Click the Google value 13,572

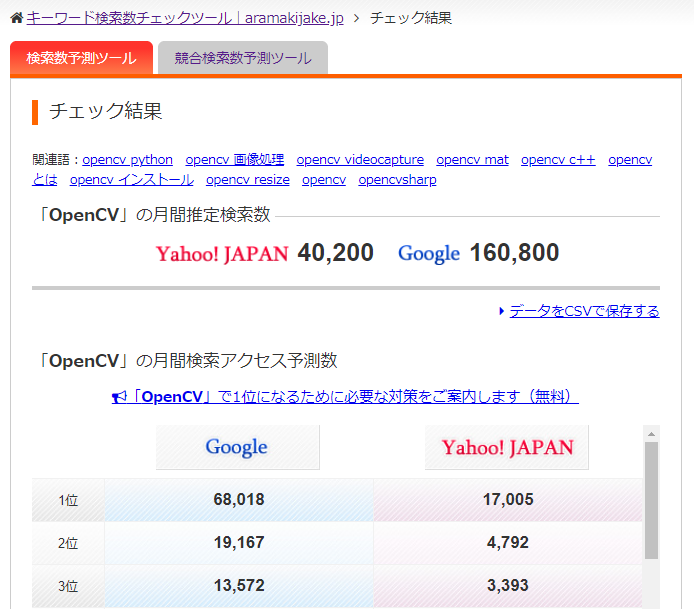tap(239, 586)
